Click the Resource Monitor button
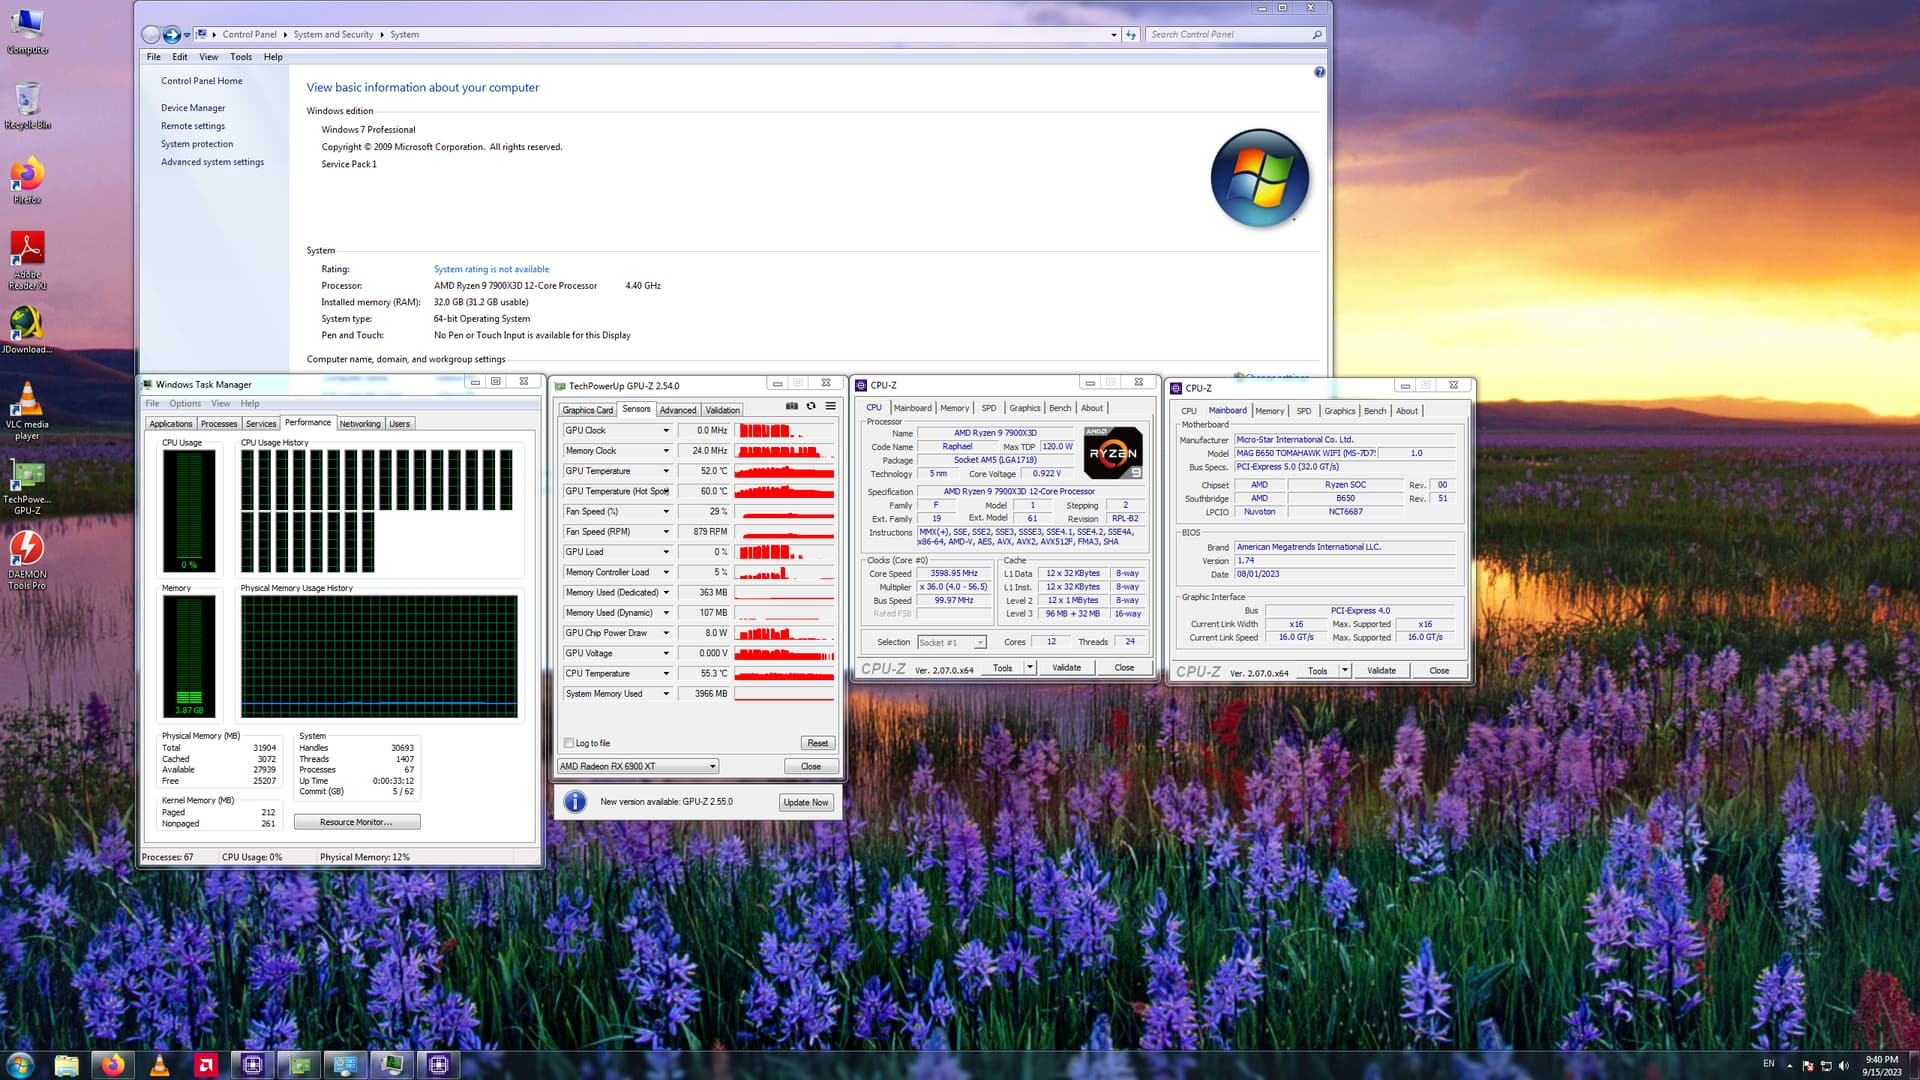1920x1080 pixels. pos(356,822)
